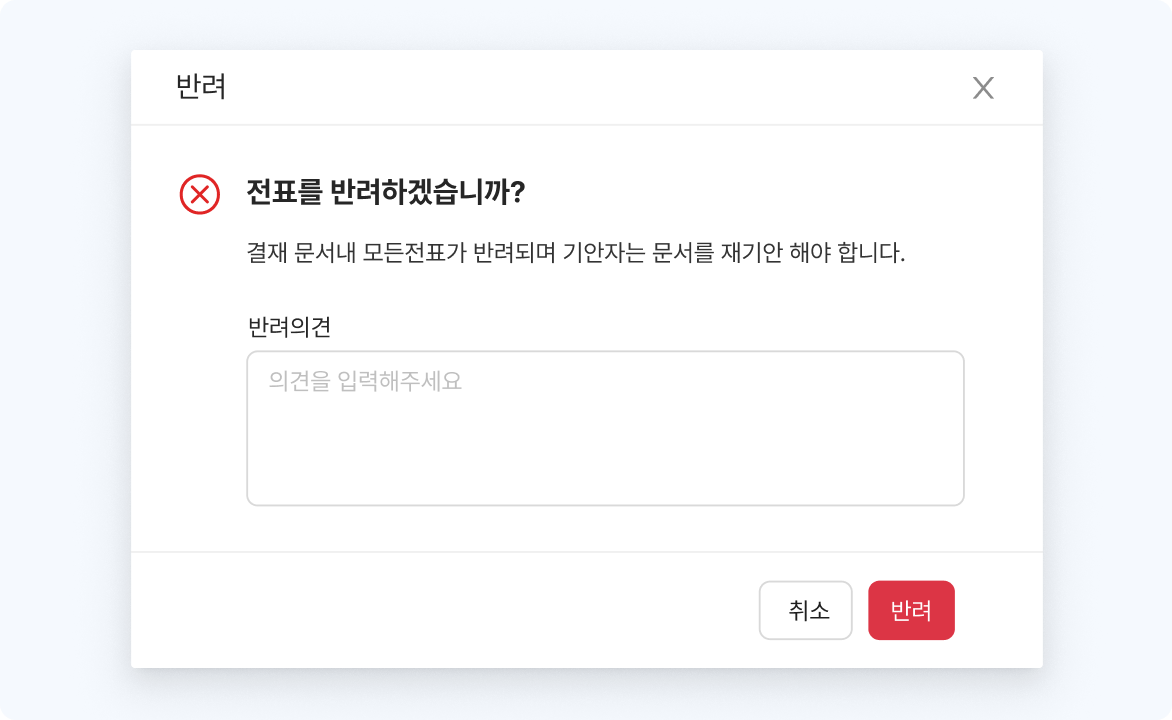The image size is (1172, 720).
Task: Confirm rejection with the red button
Action: coord(911,610)
